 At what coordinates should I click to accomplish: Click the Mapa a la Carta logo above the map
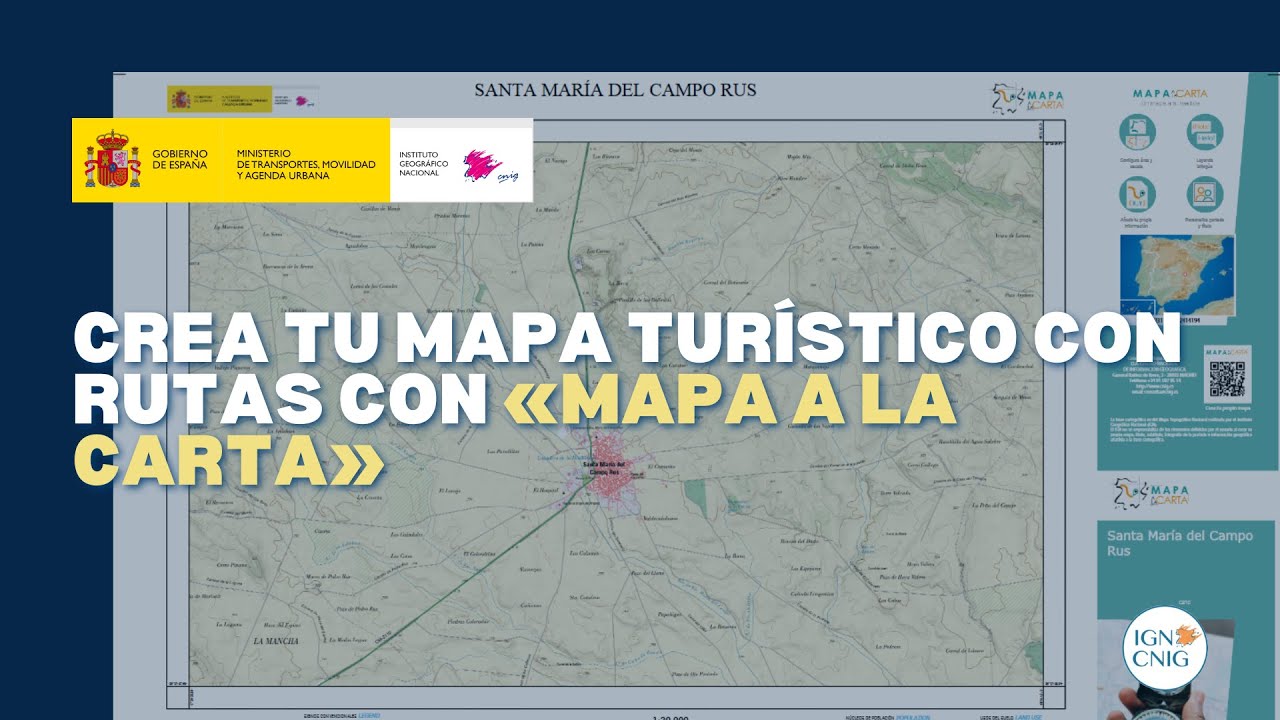tap(1027, 99)
